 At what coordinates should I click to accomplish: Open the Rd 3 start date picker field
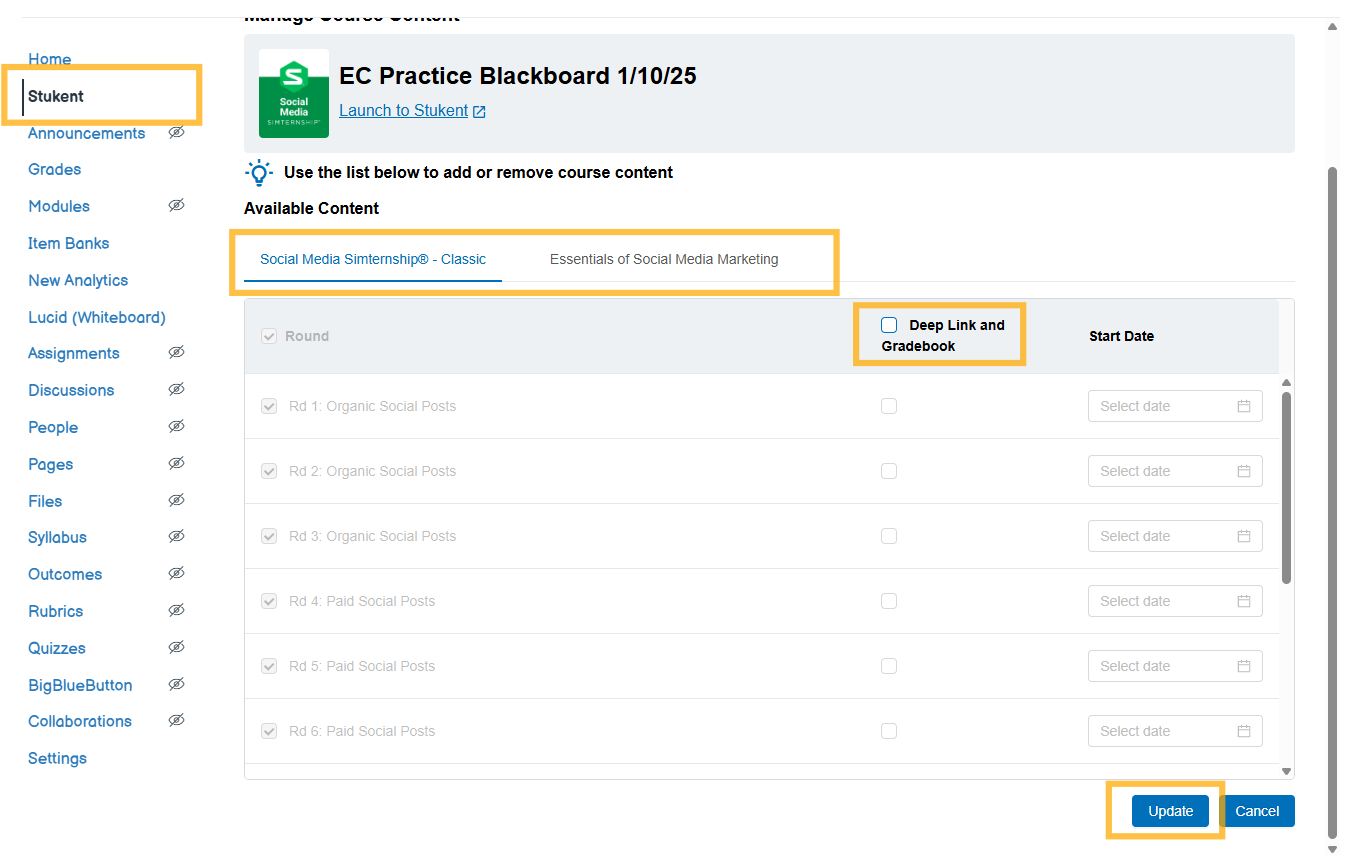[x=1175, y=536]
